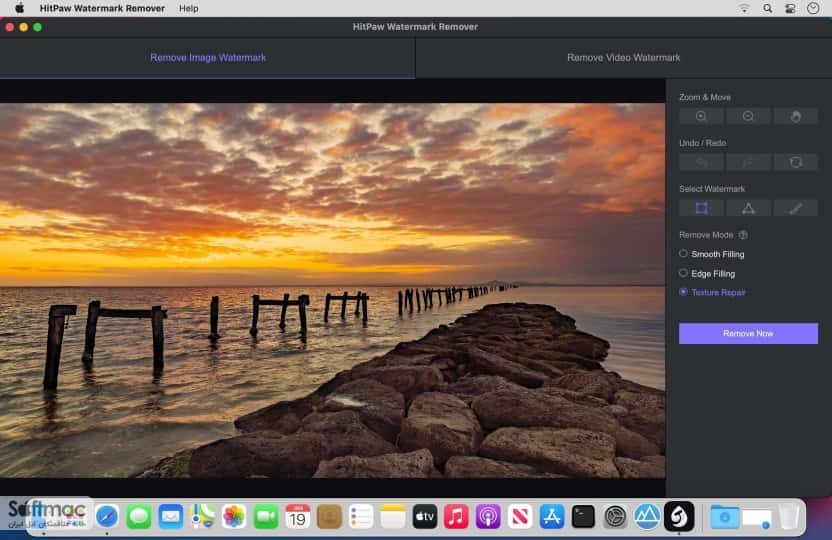Switch to Remove Video Watermark tab
This screenshot has height=540, width=832.
pyautogui.click(x=623, y=58)
